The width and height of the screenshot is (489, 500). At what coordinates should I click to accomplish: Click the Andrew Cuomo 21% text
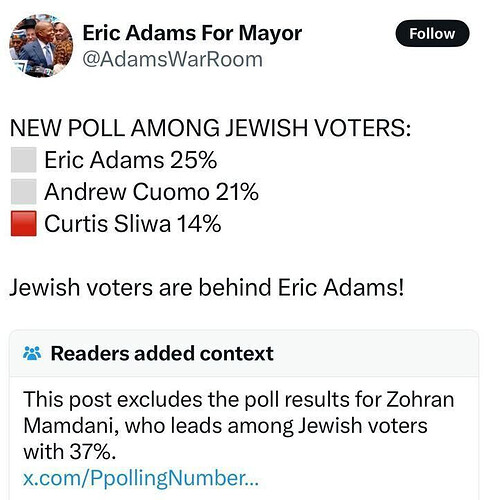click(x=151, y=192)
